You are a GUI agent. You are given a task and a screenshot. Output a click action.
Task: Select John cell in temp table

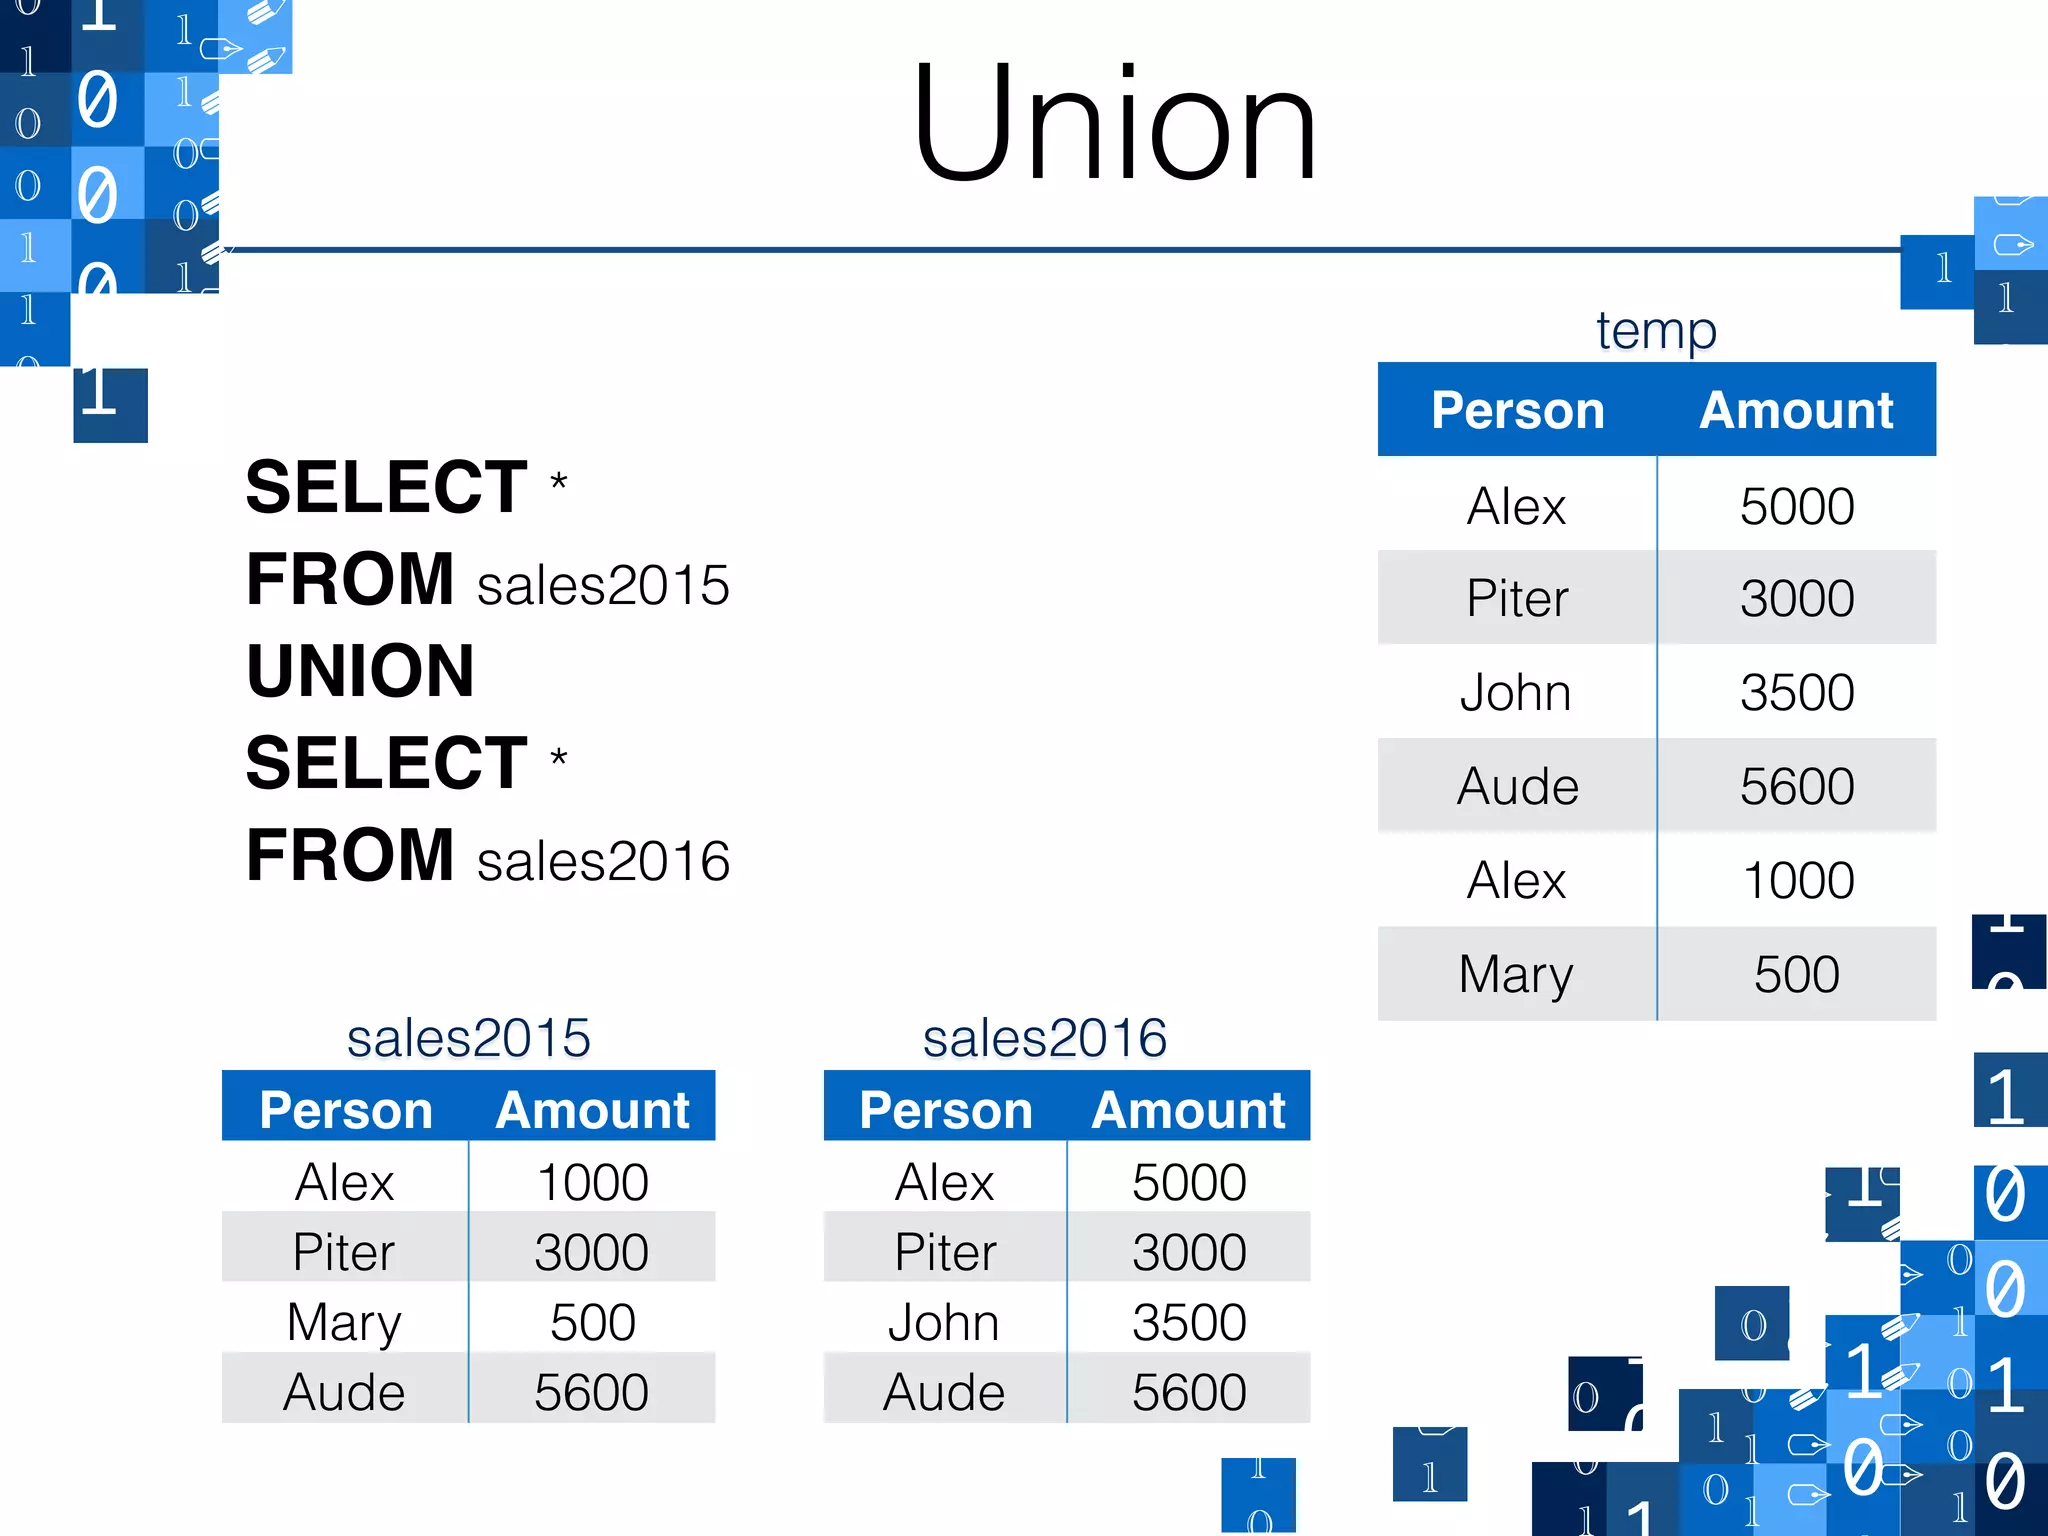(x=1516, y=692)
